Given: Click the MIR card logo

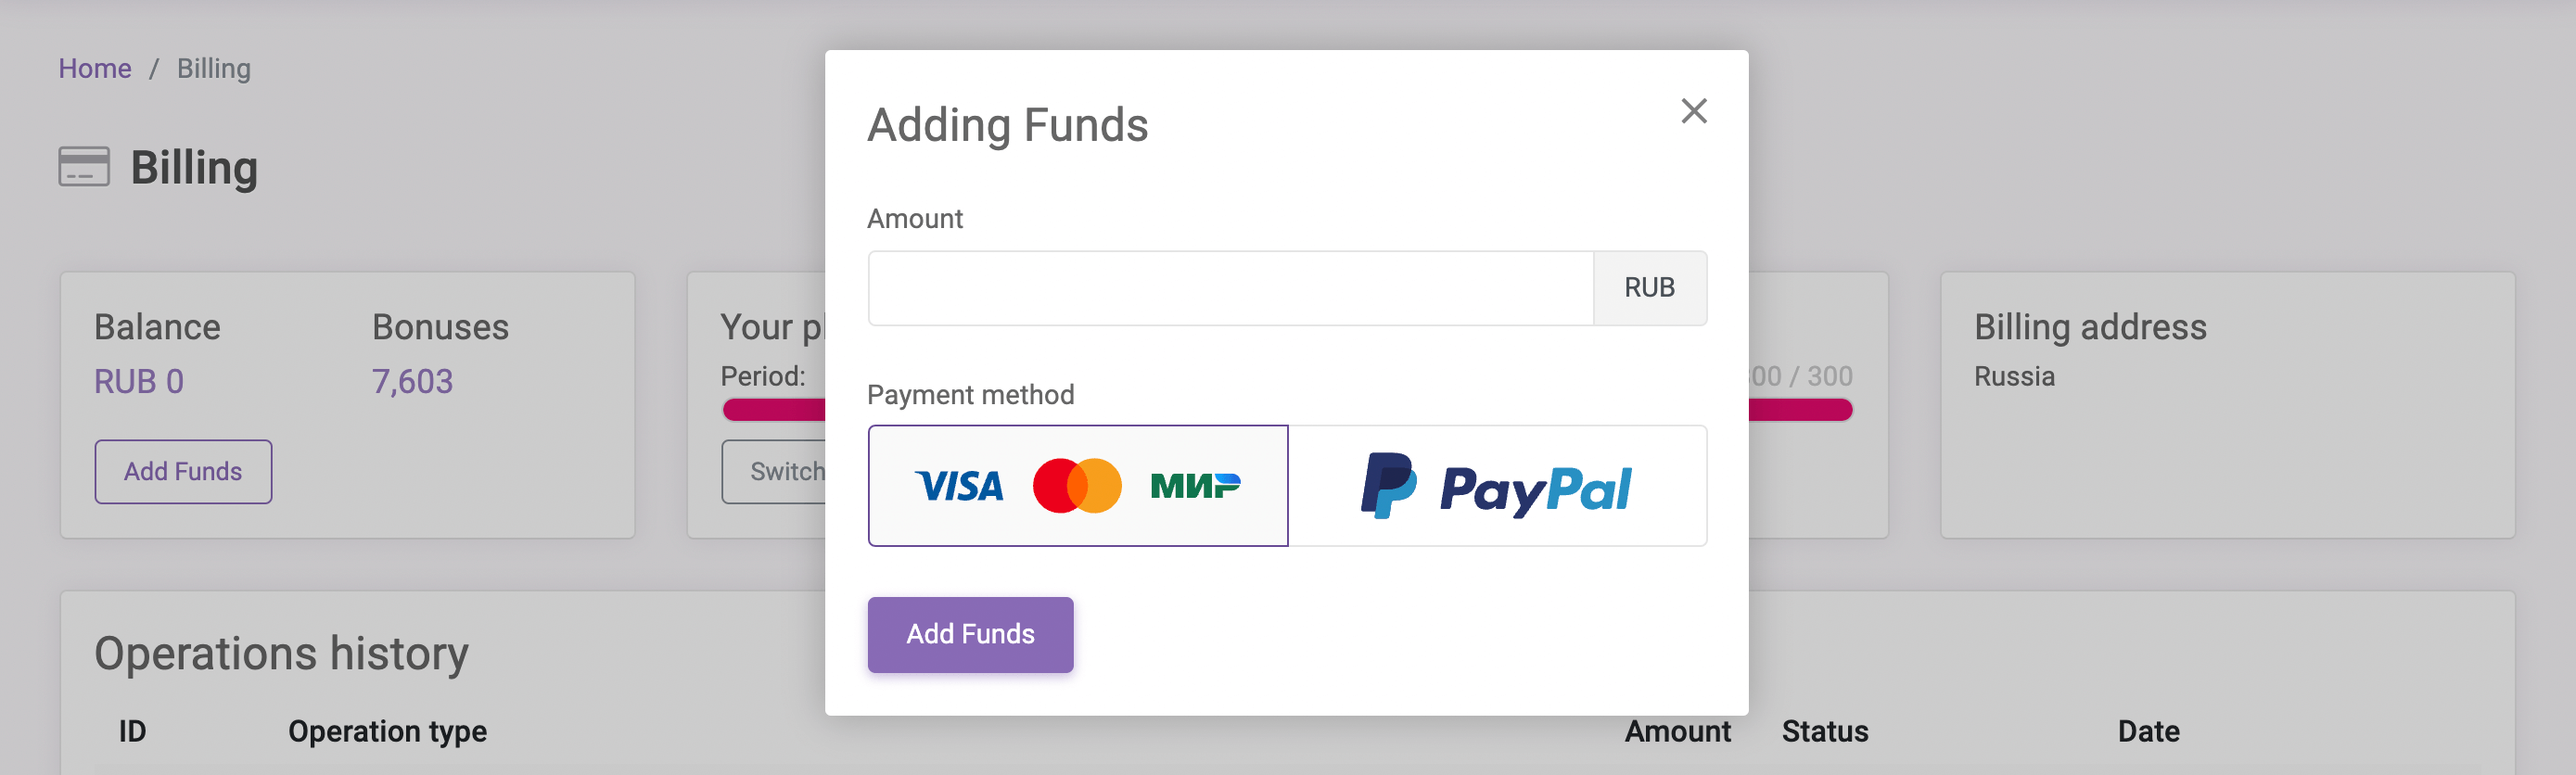Looking at the screenshot, I should click(x=1195, y=486).
